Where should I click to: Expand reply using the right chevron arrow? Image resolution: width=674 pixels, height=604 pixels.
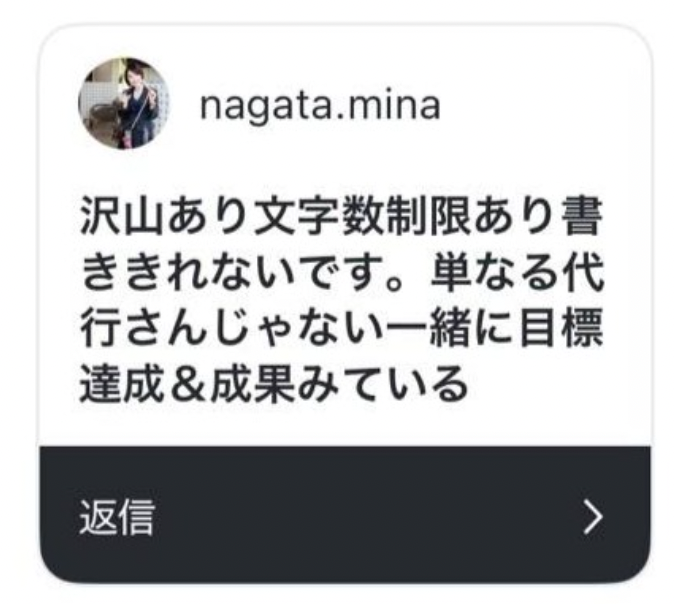(x=593, y=516)
